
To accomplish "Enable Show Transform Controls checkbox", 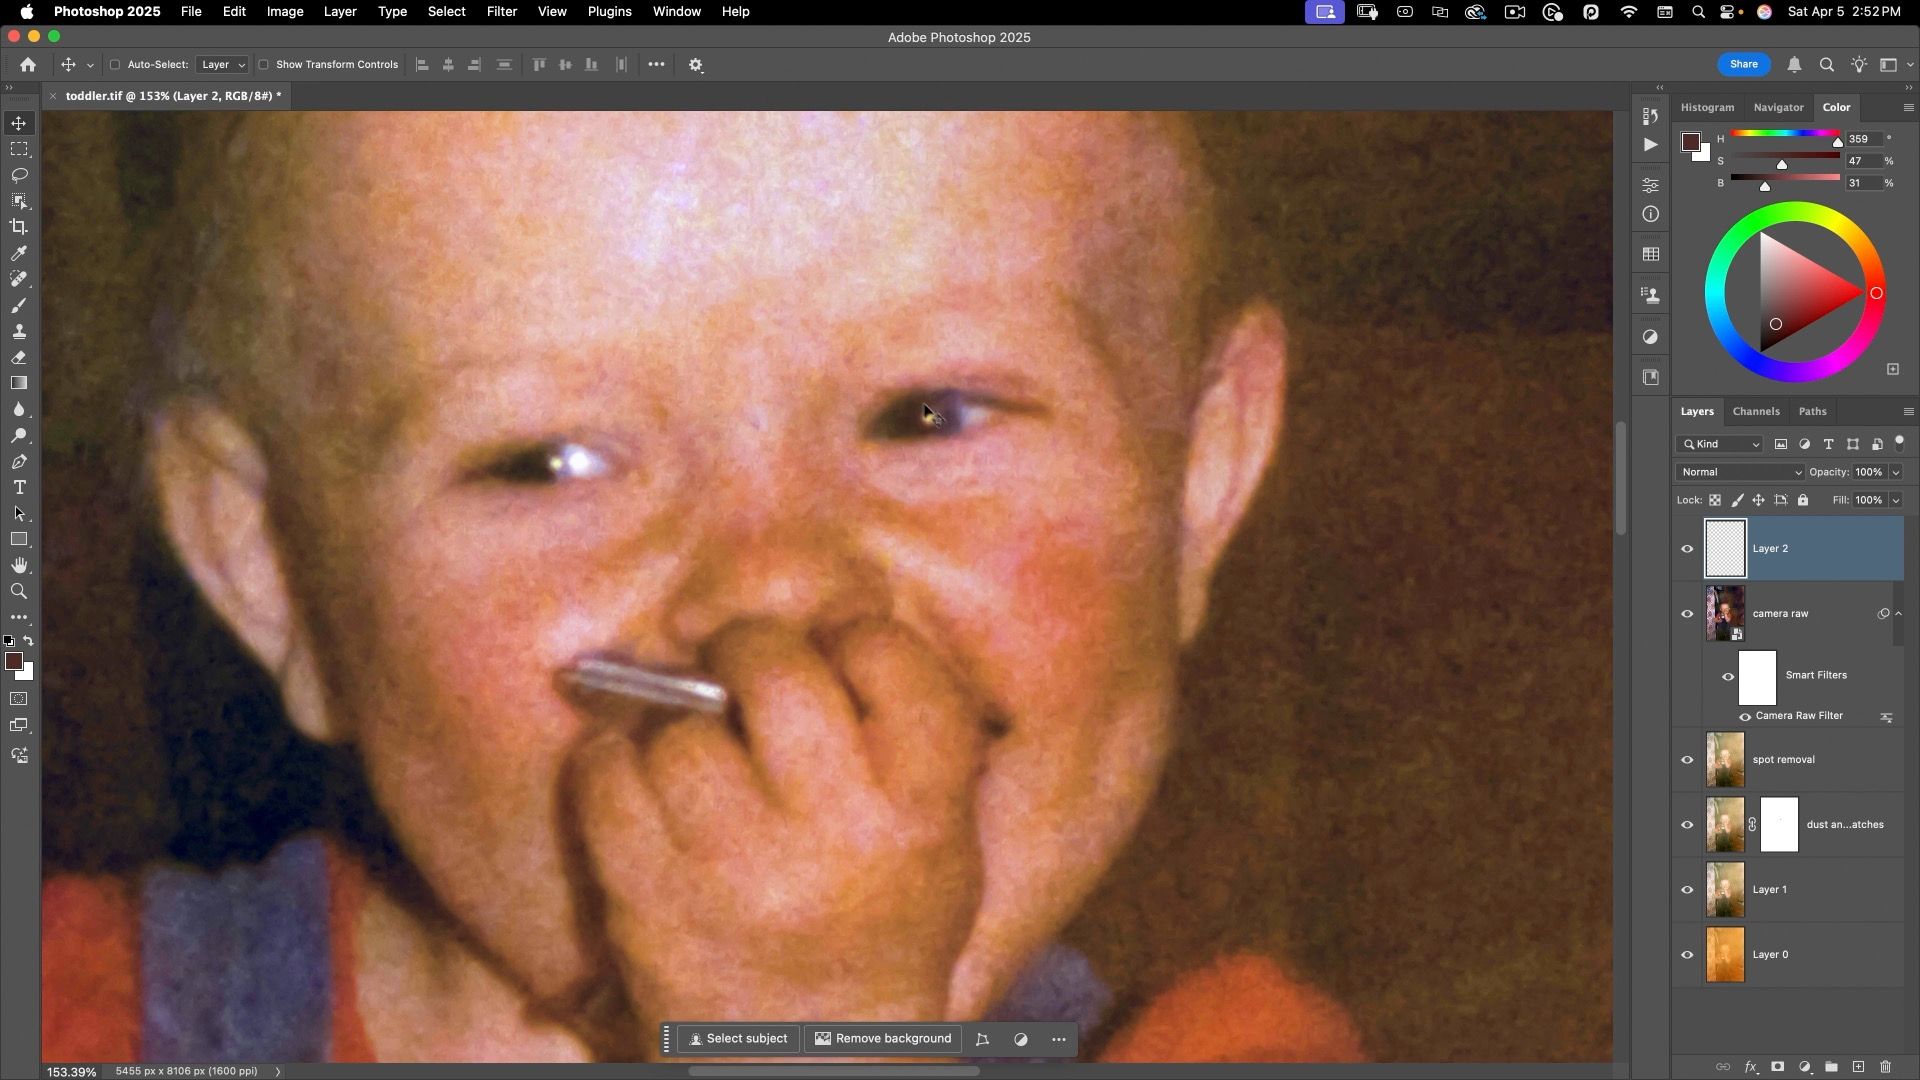I will (264, 65).
